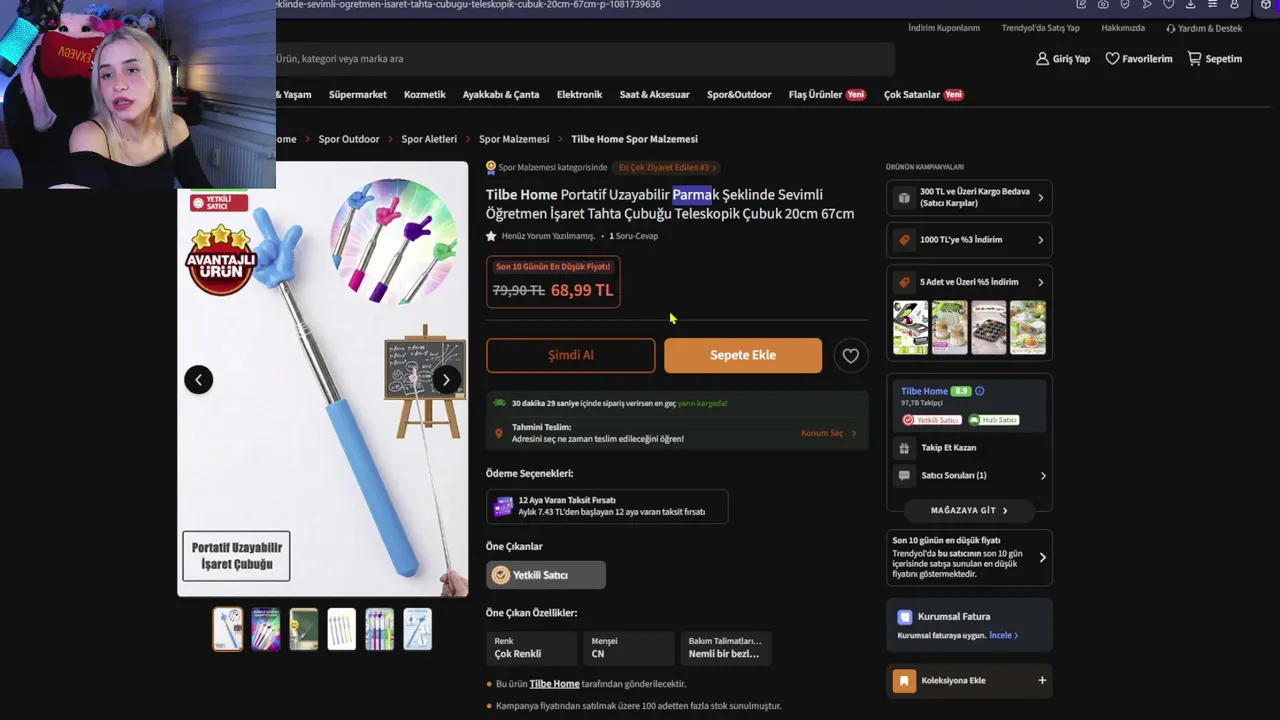
Task: Click the product search input field
Action: tap(584, 59)
